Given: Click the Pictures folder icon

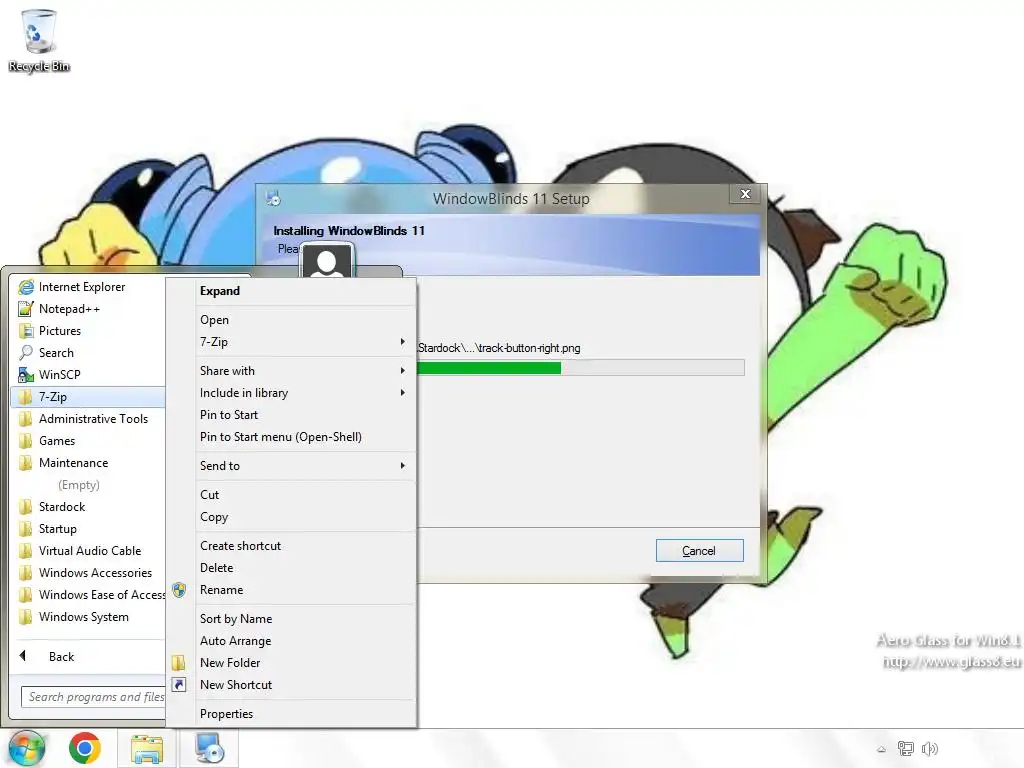Looking at the screenshot, I should [x=26, y=330].
